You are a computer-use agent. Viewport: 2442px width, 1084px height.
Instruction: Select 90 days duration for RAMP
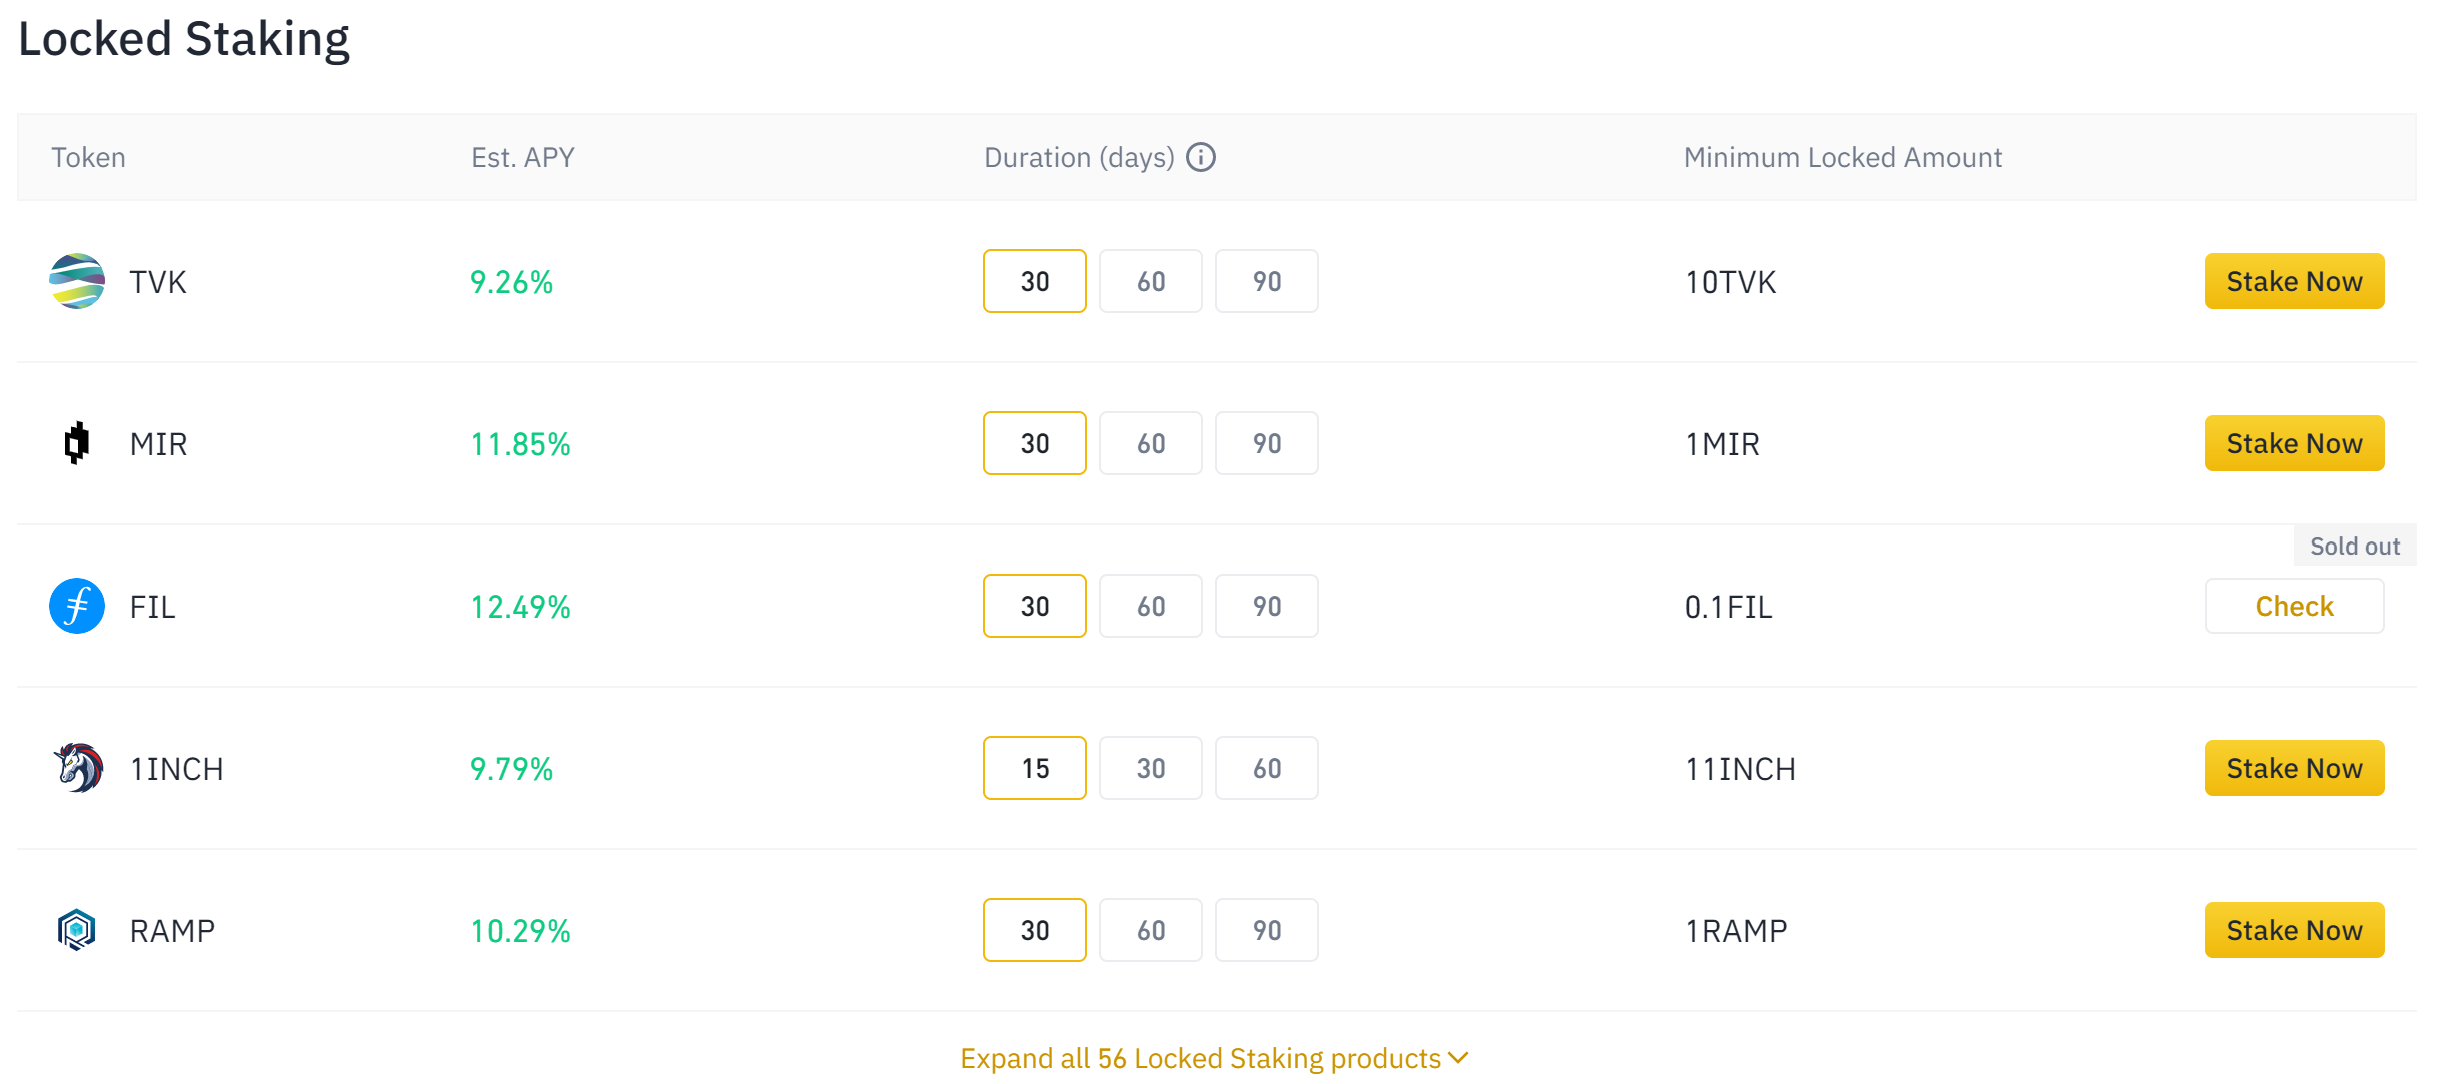(1267, 930)
